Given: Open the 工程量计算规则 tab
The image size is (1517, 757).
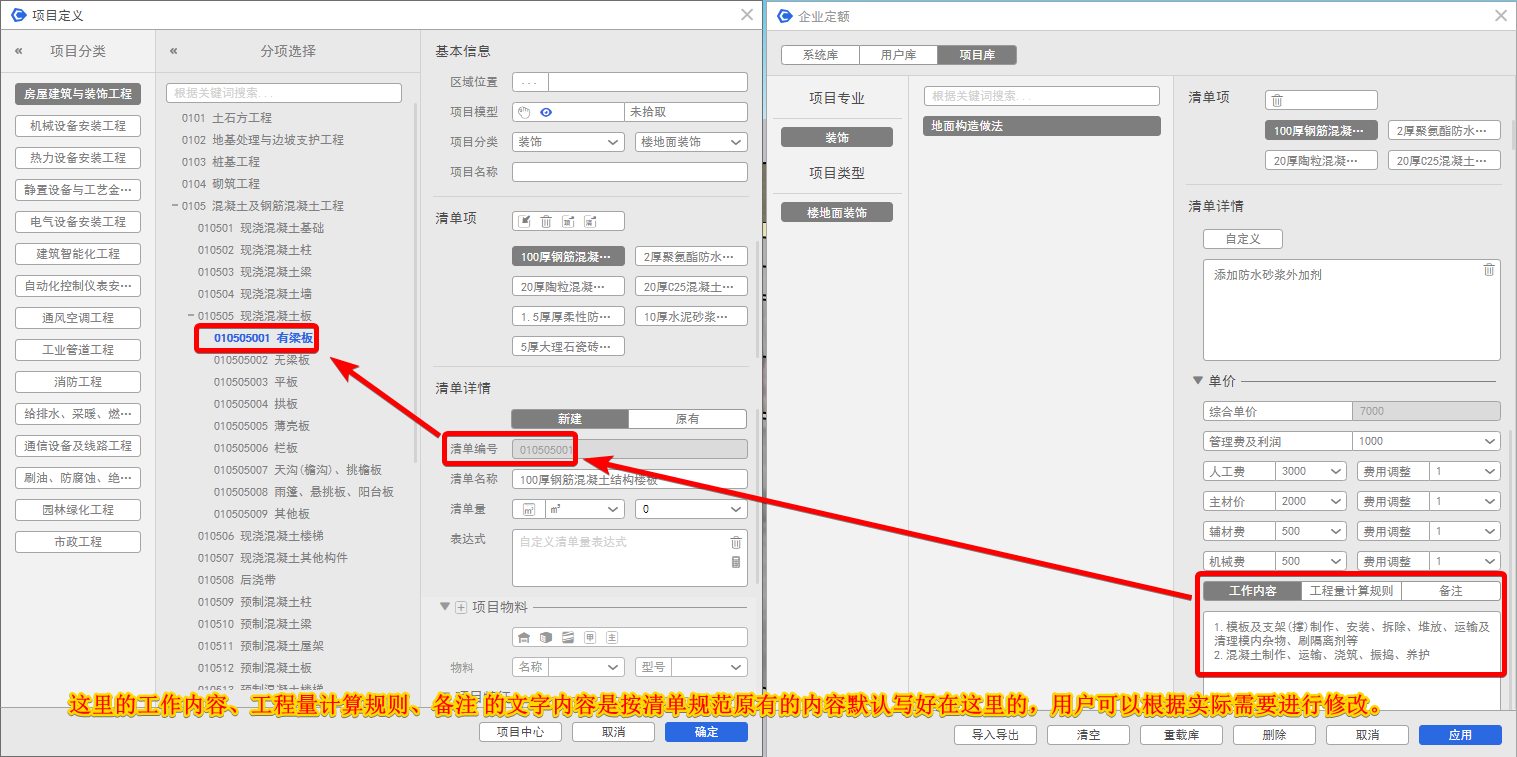Looking at the screenshot, I should [x=1351, y=591].
